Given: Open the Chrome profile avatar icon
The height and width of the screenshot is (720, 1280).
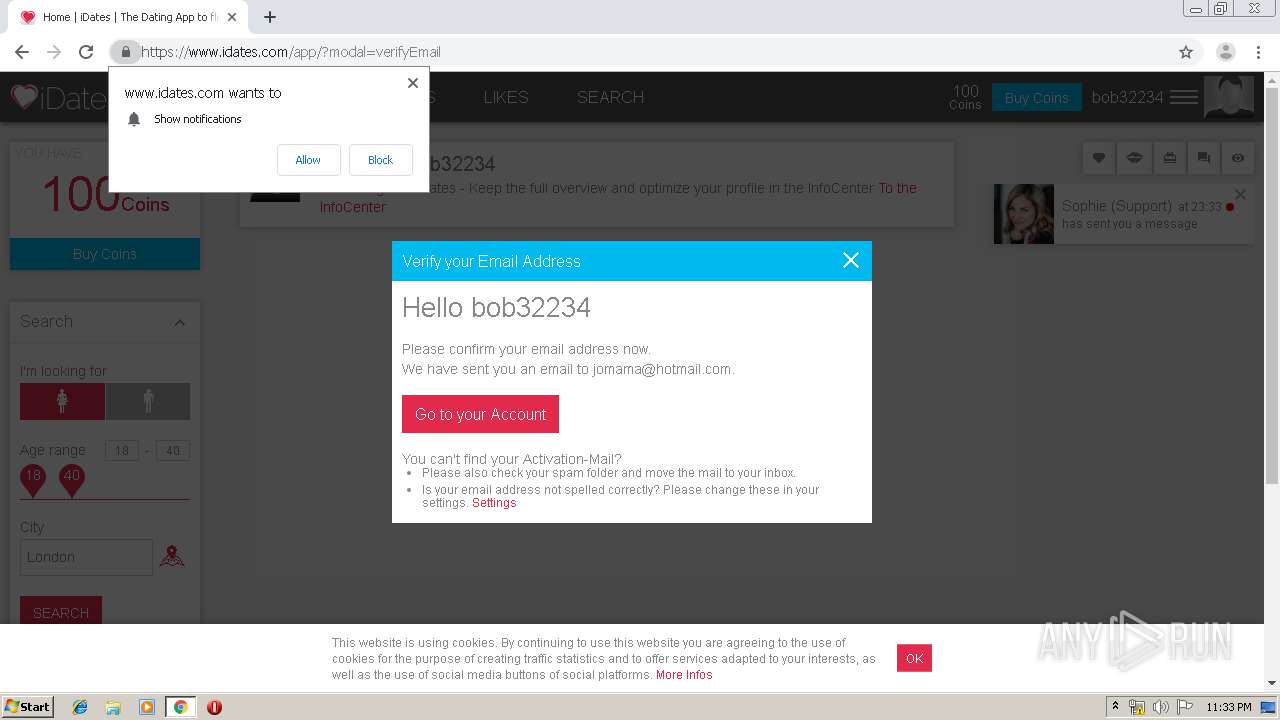Looking at the screenshot, I should (x=1225, y=52).
